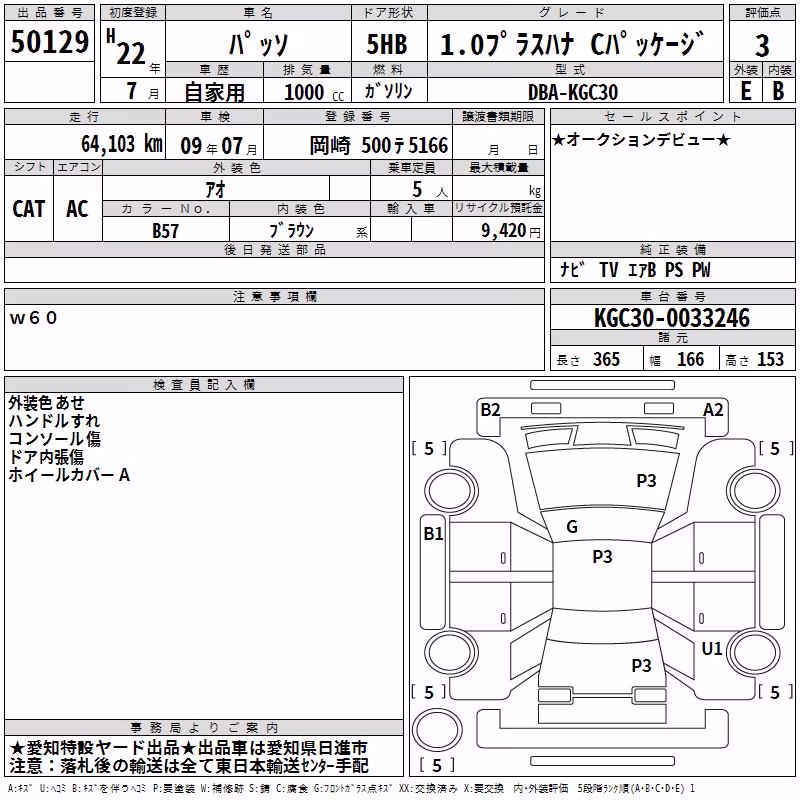
Task: Click A2 damage mark on diagram
Action: 713,410
